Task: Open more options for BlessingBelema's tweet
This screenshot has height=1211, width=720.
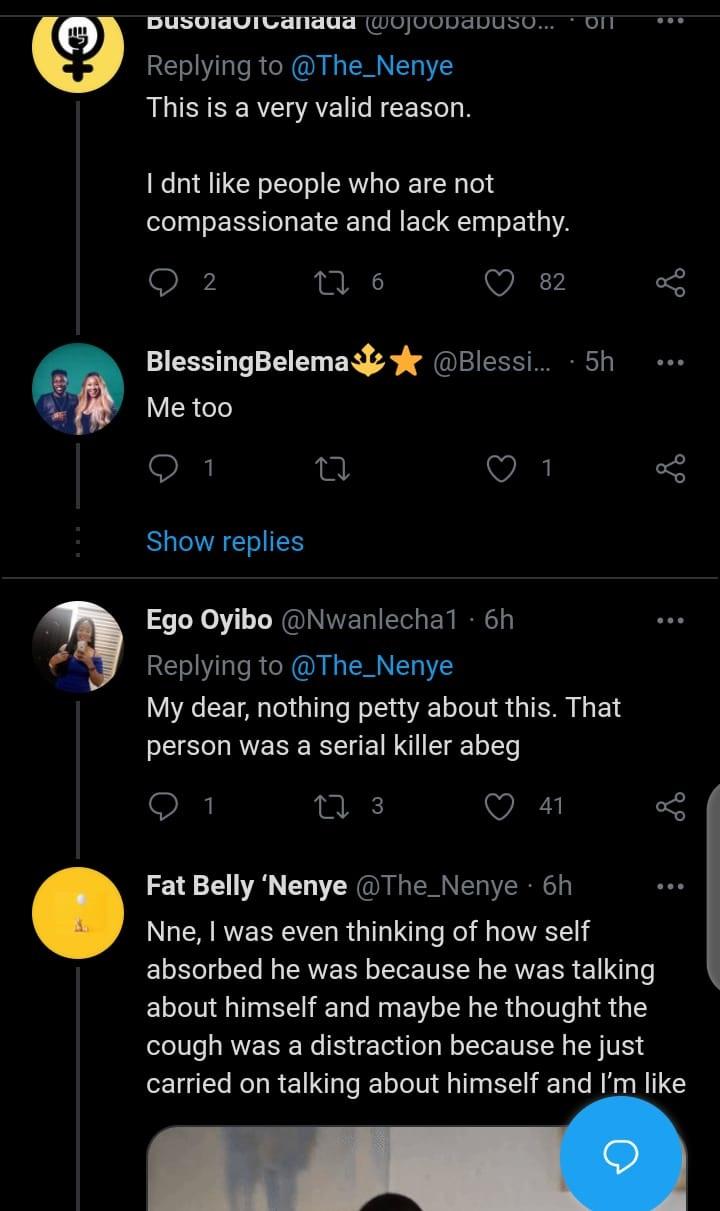Action: click(x=669, y=362)
